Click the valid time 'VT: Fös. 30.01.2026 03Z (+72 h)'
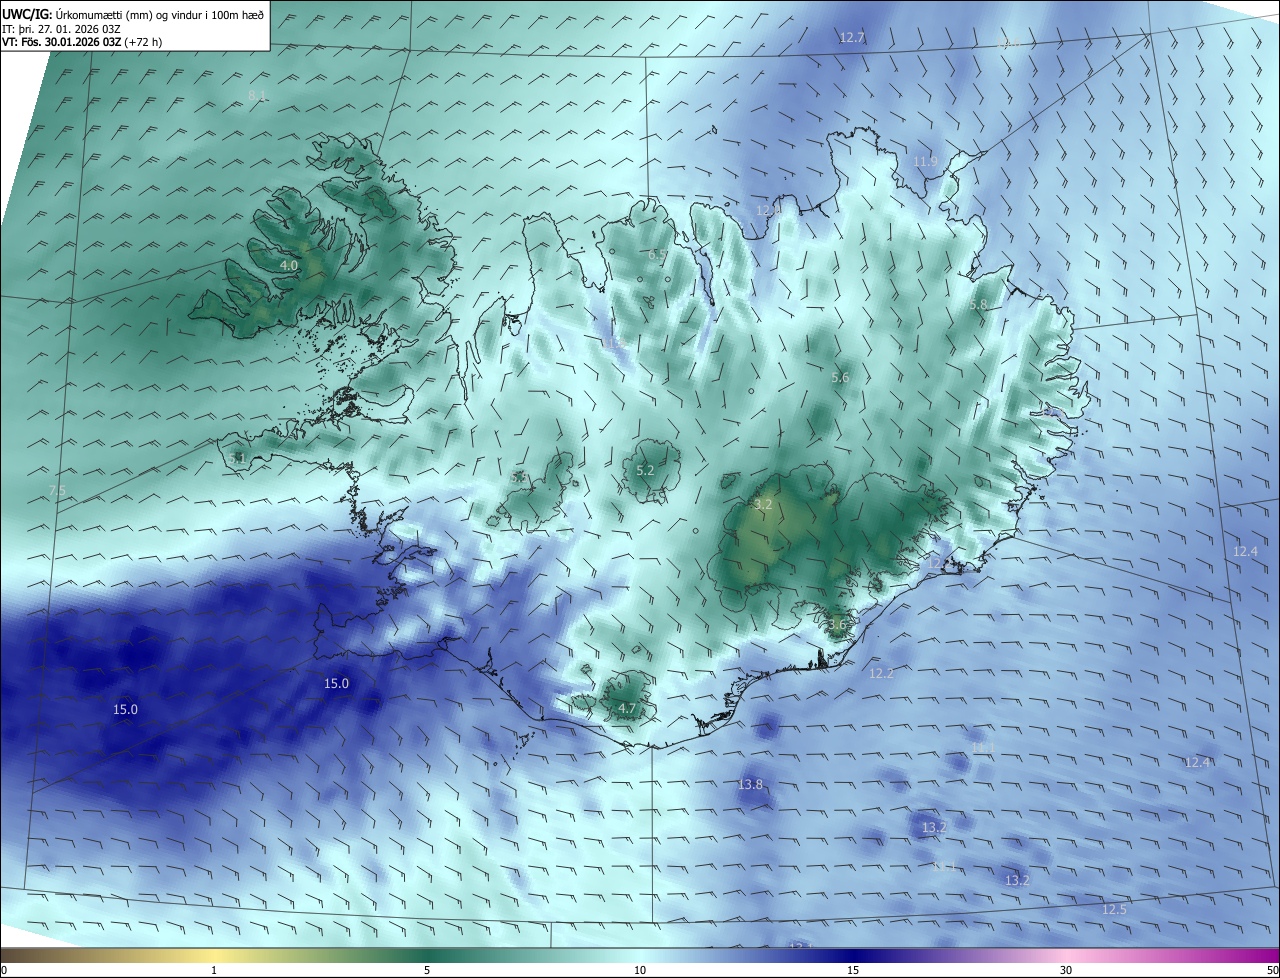 tap(82, 42)
